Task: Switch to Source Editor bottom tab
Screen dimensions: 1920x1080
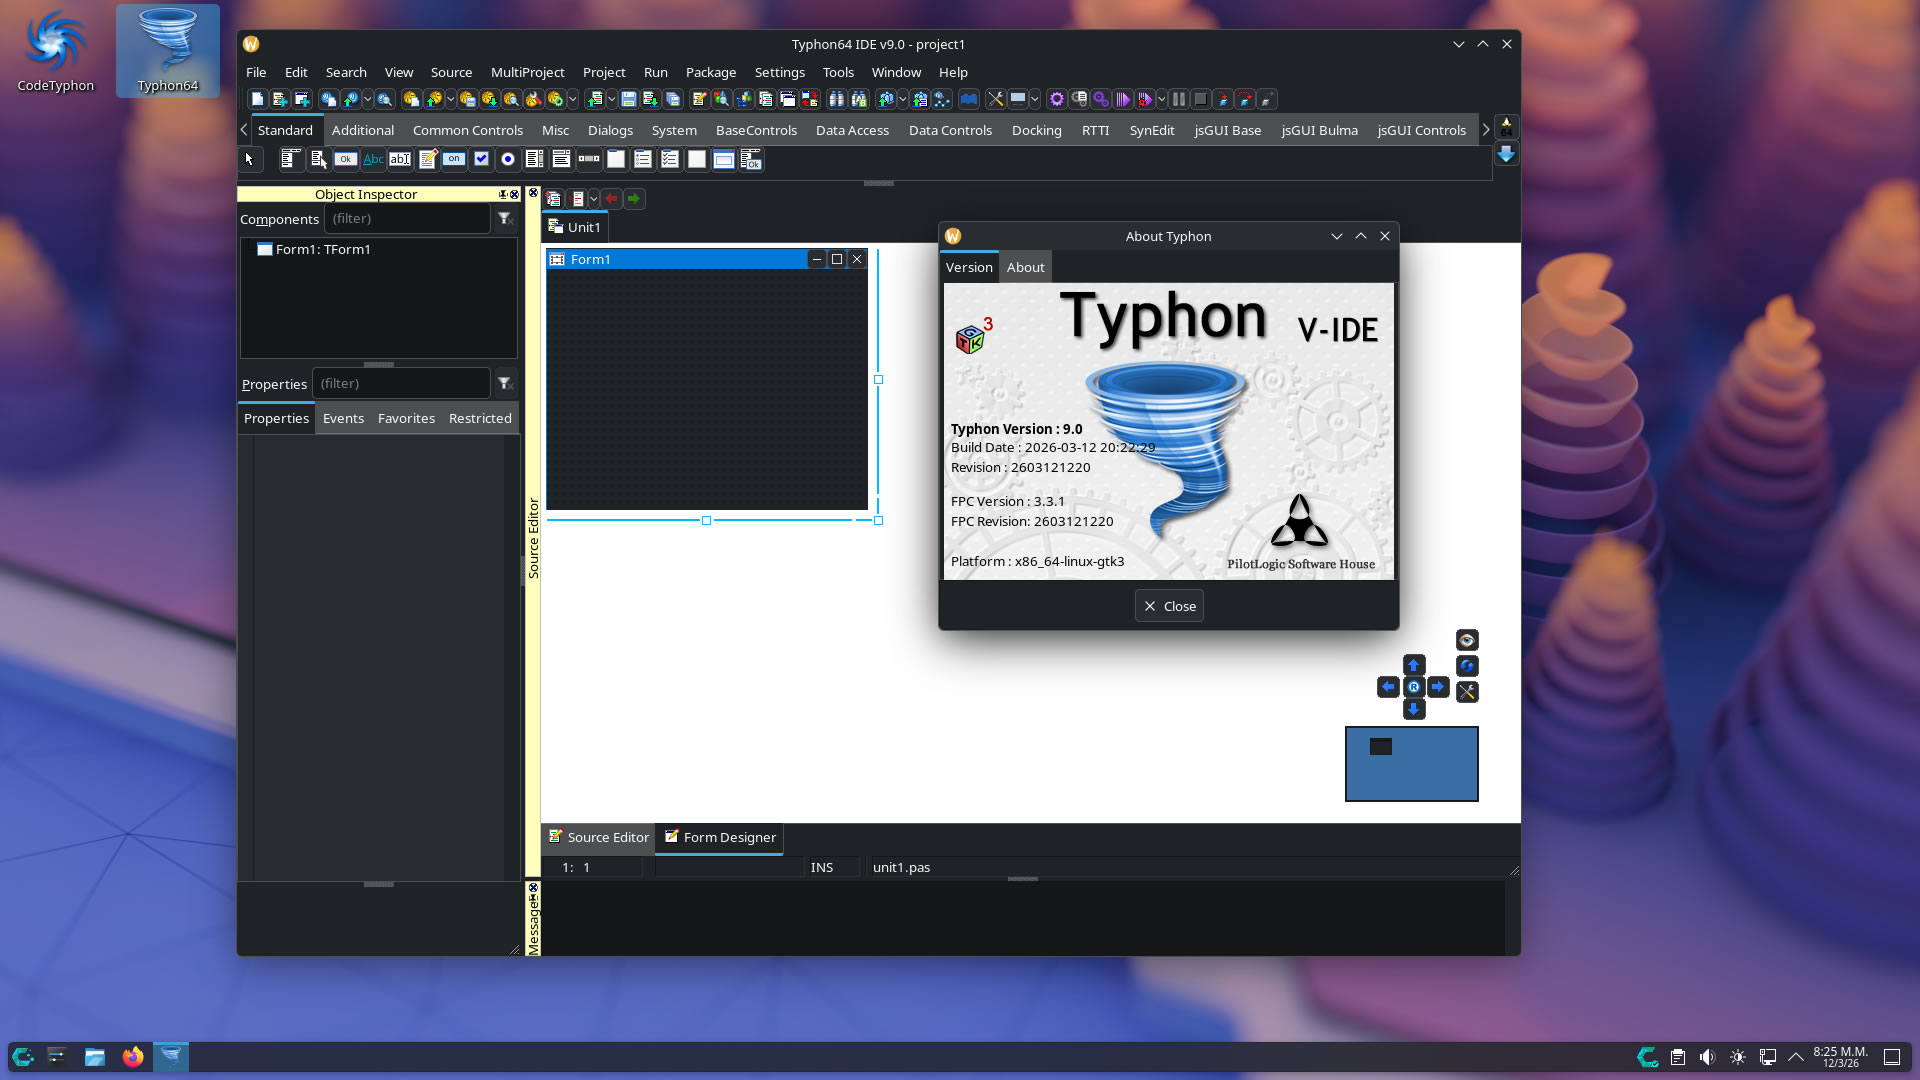Action: tap(599, 837)
